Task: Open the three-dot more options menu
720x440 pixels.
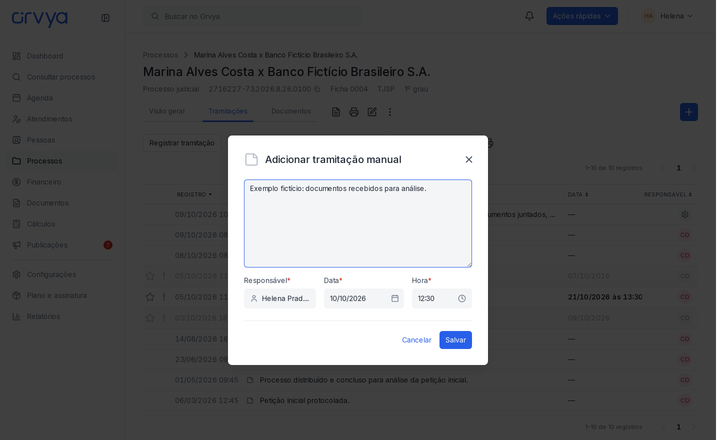Action: (389, 112)
